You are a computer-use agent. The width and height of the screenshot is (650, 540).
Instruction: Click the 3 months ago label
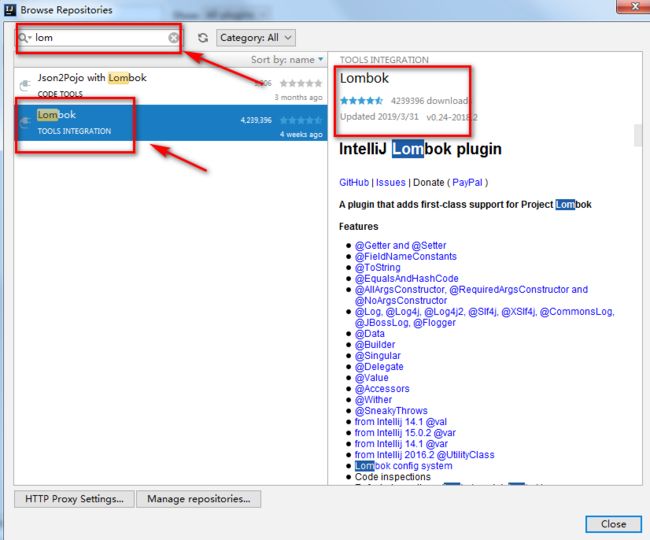click(x=298, y=97)
